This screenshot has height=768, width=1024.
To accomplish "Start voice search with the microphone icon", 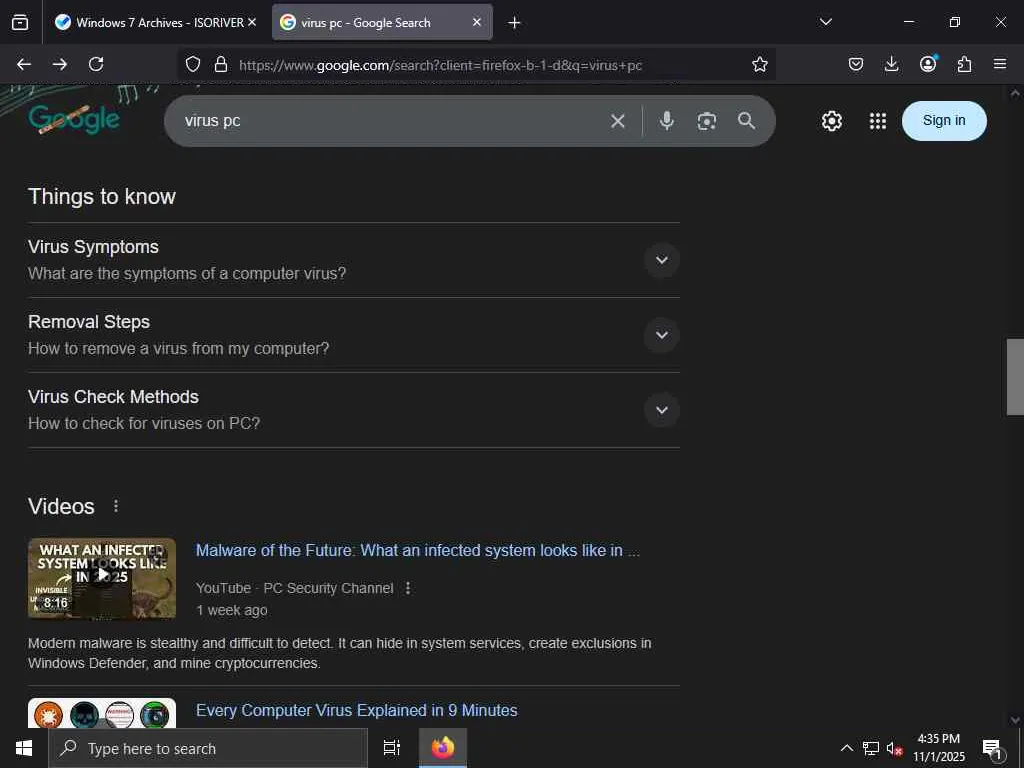I will (666, 121).
